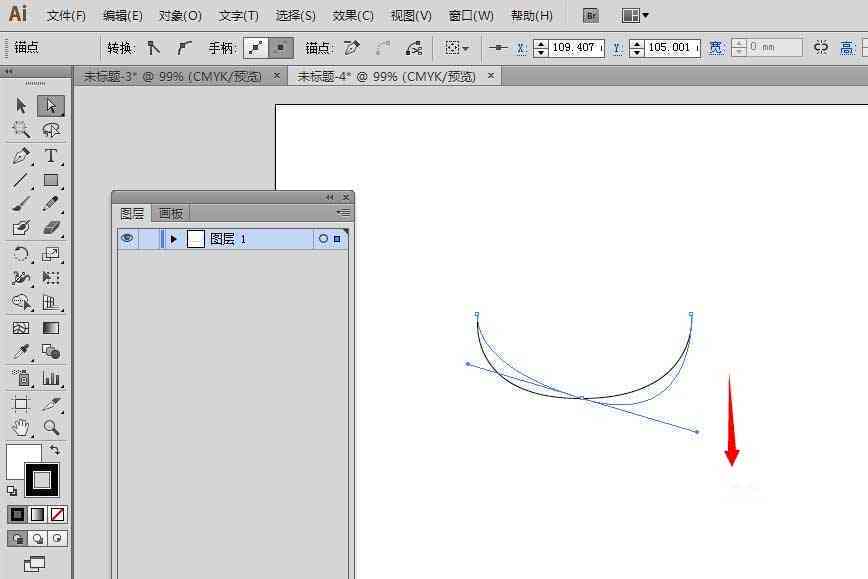Choose the Magic Wand tool
The height and width of the screenshot is (579, 868).
pos(21,130)
